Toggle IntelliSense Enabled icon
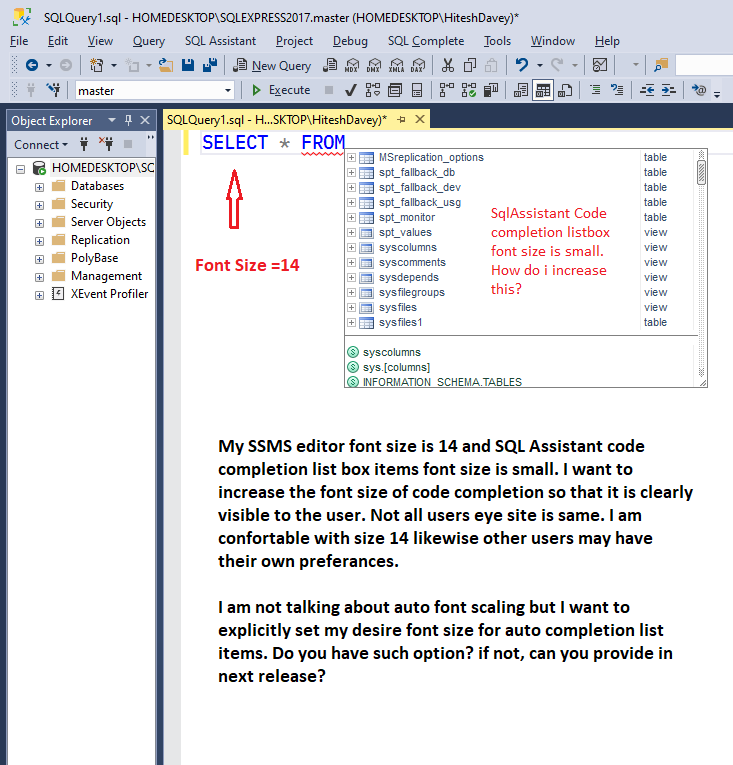 [417, 90]
